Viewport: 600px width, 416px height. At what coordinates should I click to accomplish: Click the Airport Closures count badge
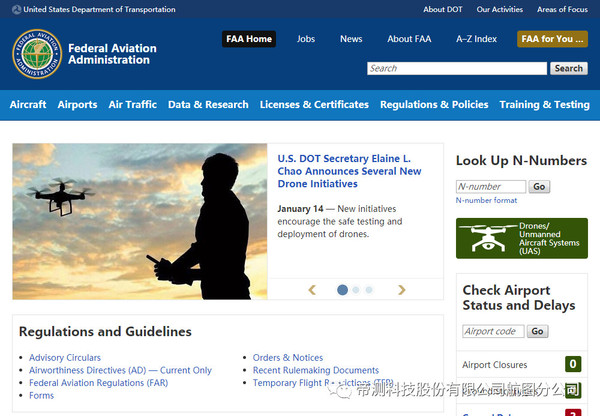coord(573,364)
